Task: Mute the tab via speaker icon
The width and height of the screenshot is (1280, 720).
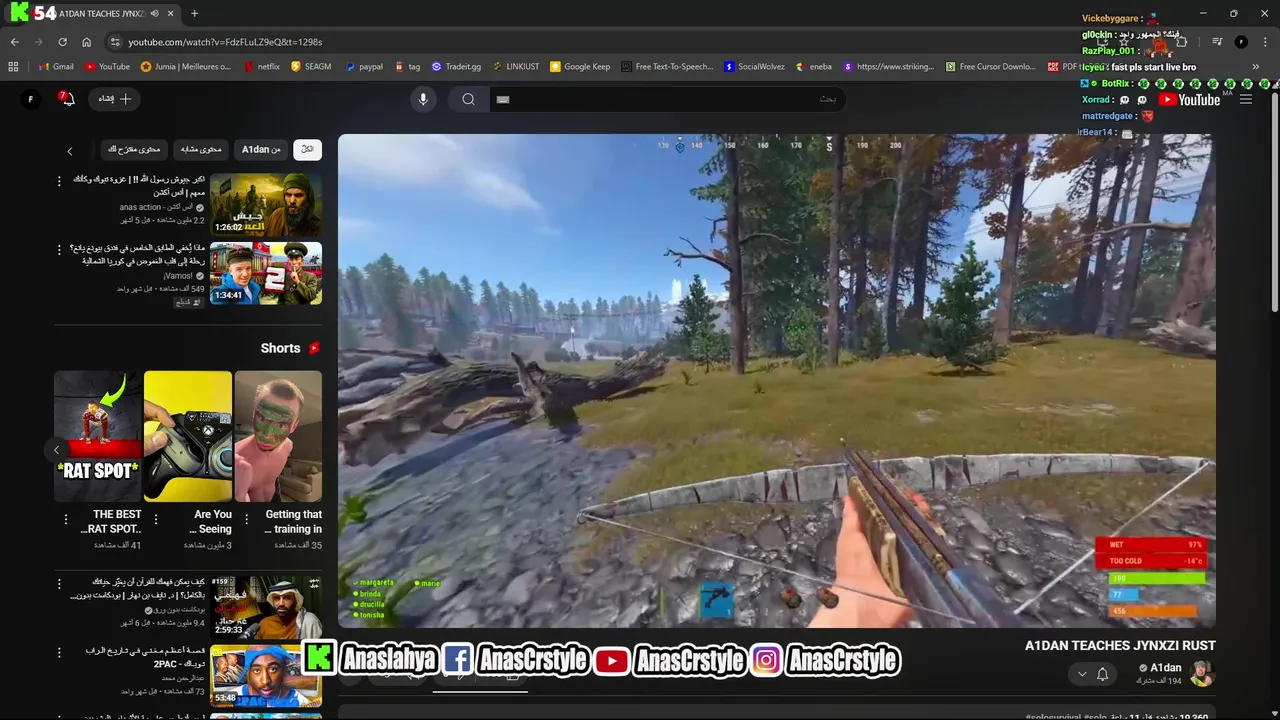Action: tap(154, 14)
